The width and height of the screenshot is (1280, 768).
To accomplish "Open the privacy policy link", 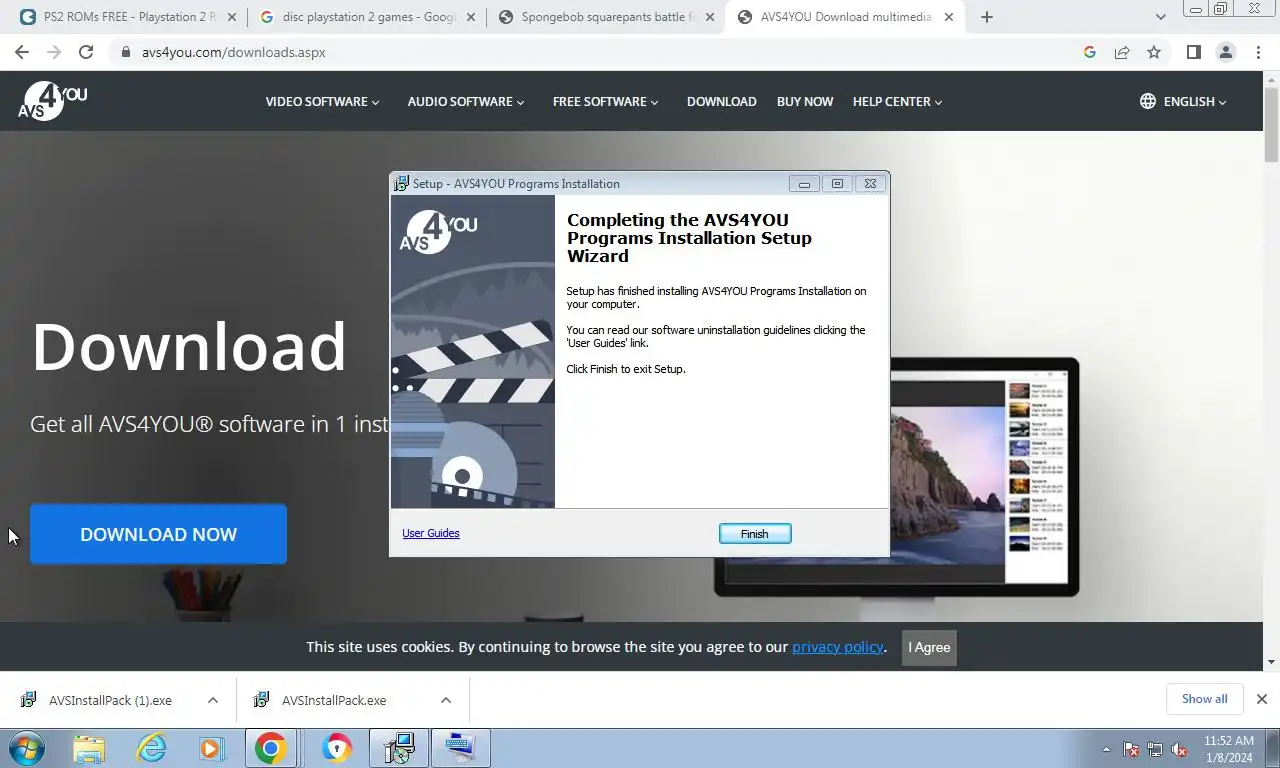I will click(838, 647).
